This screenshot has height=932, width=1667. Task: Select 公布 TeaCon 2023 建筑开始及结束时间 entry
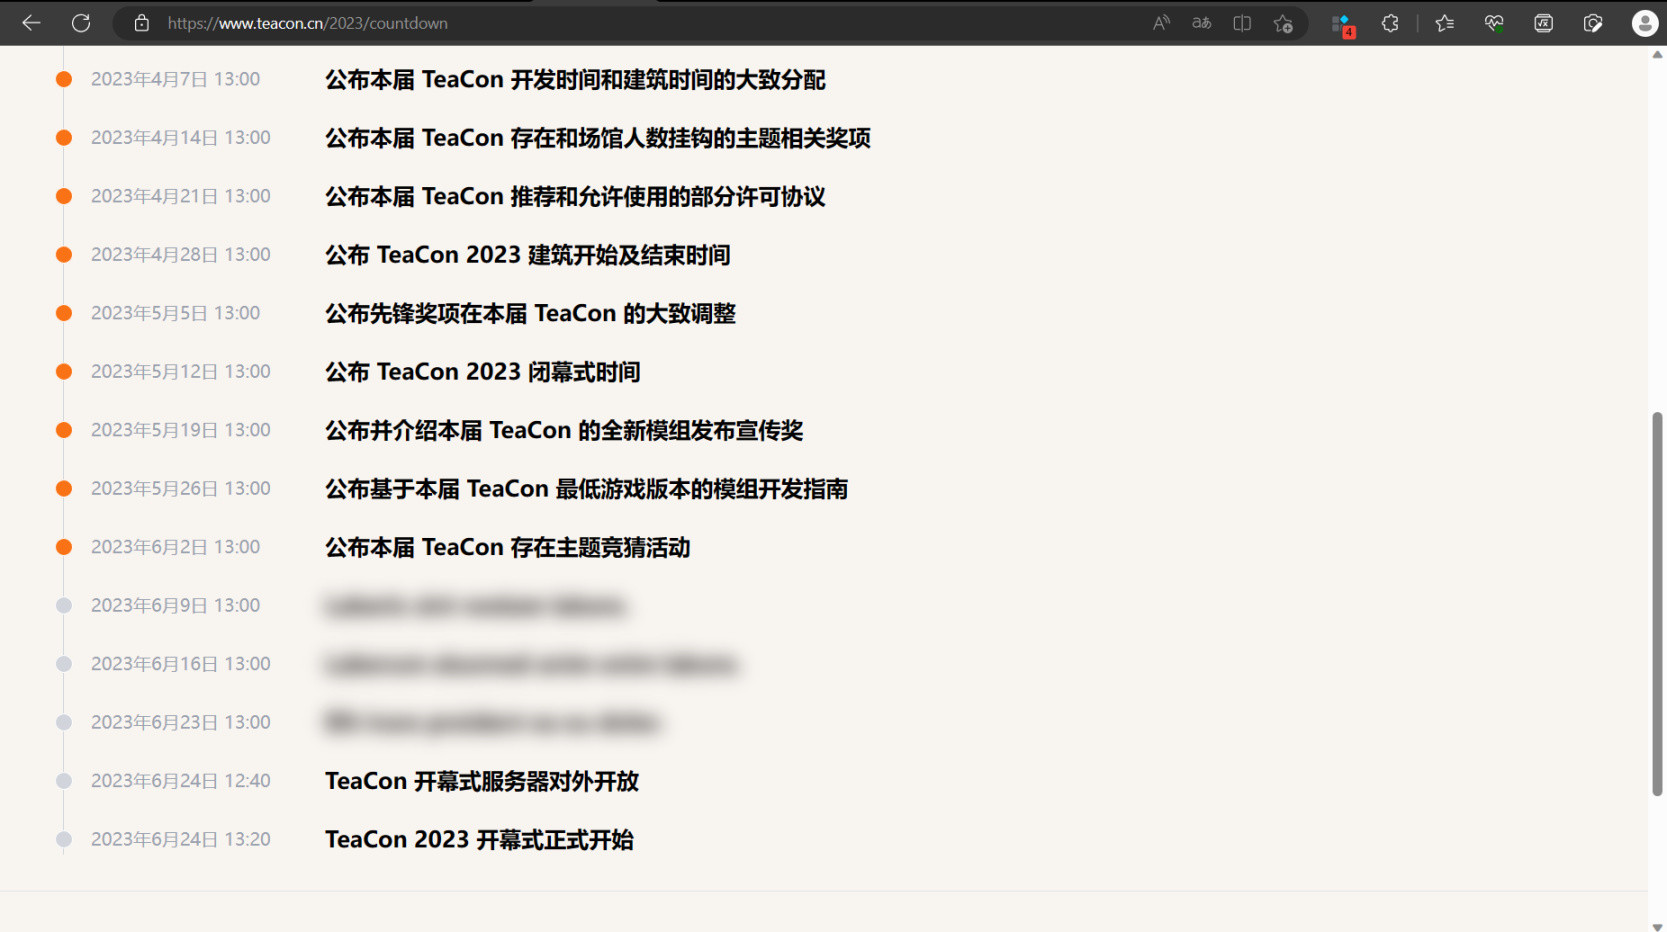[528, 255]
